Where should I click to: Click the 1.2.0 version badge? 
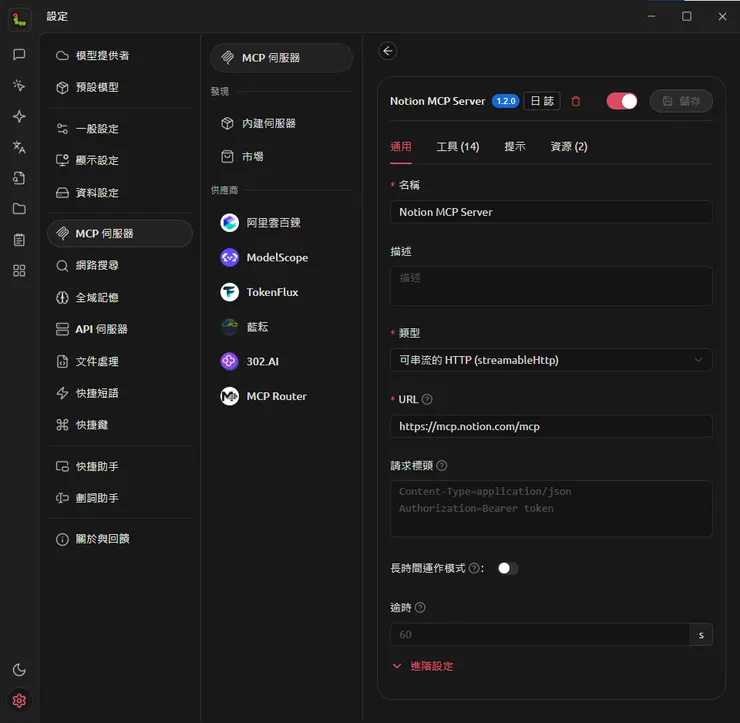pos(505,101)
